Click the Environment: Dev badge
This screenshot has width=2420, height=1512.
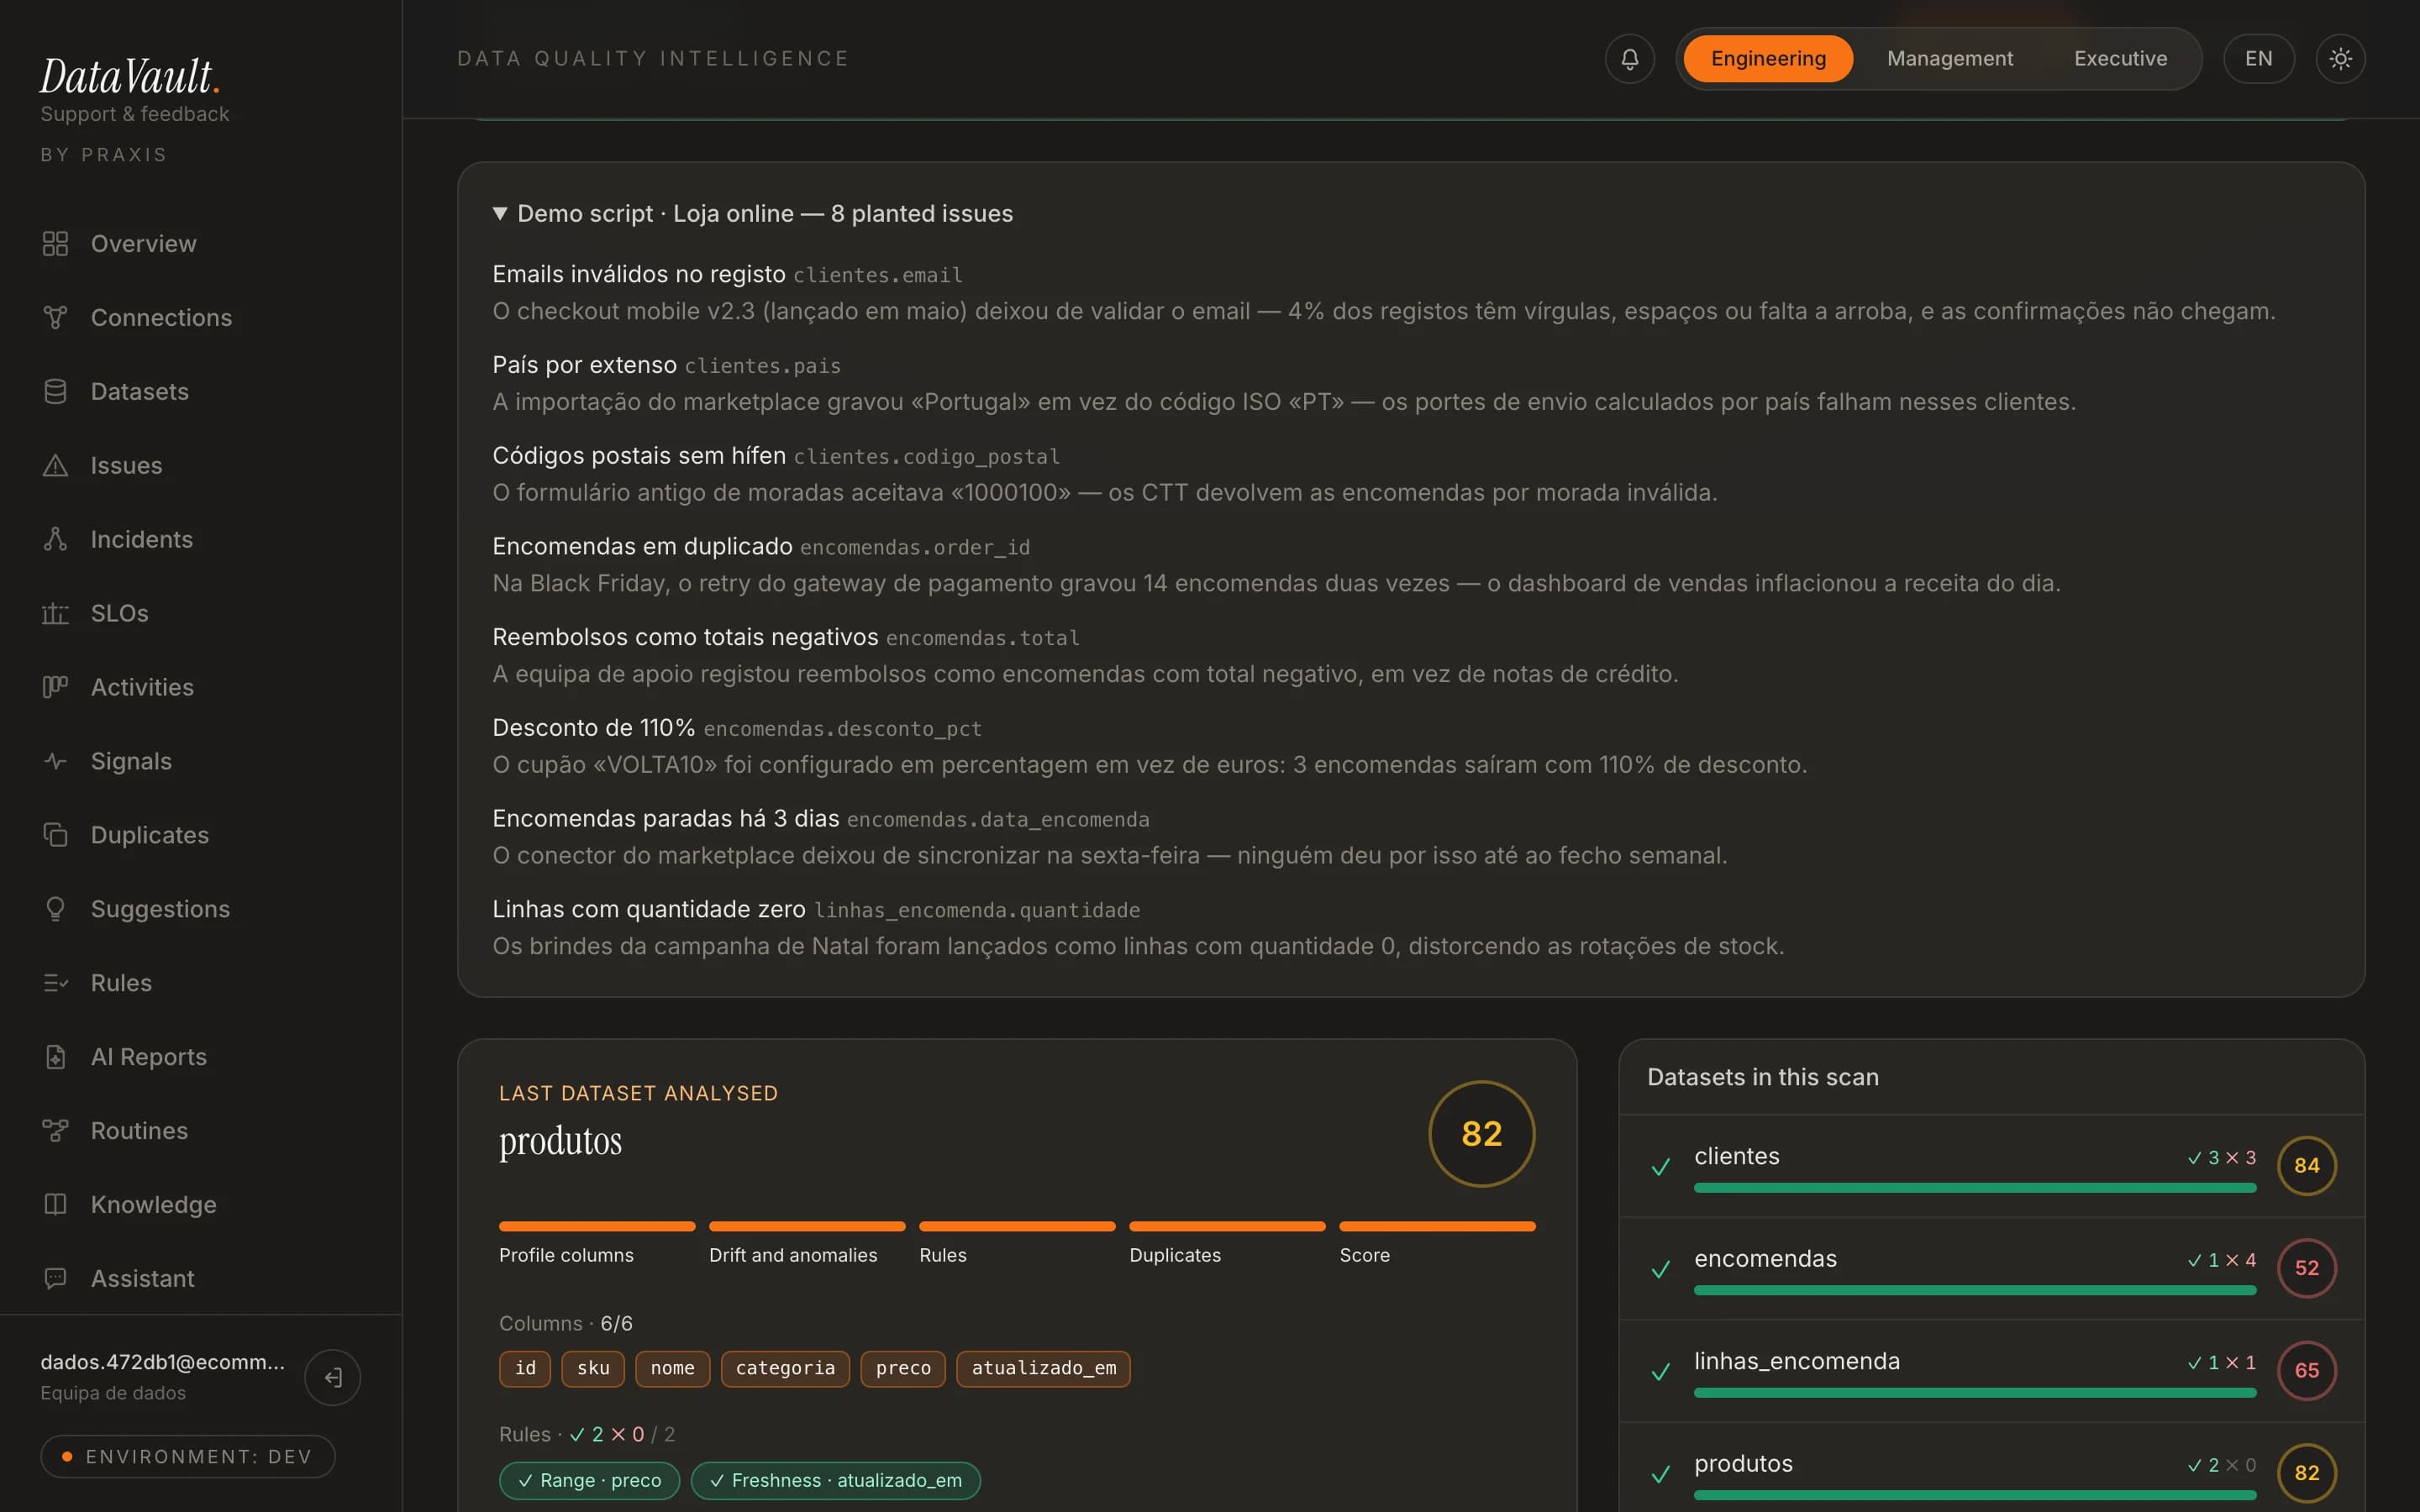pyautogui.click(x=188, y=1456)
